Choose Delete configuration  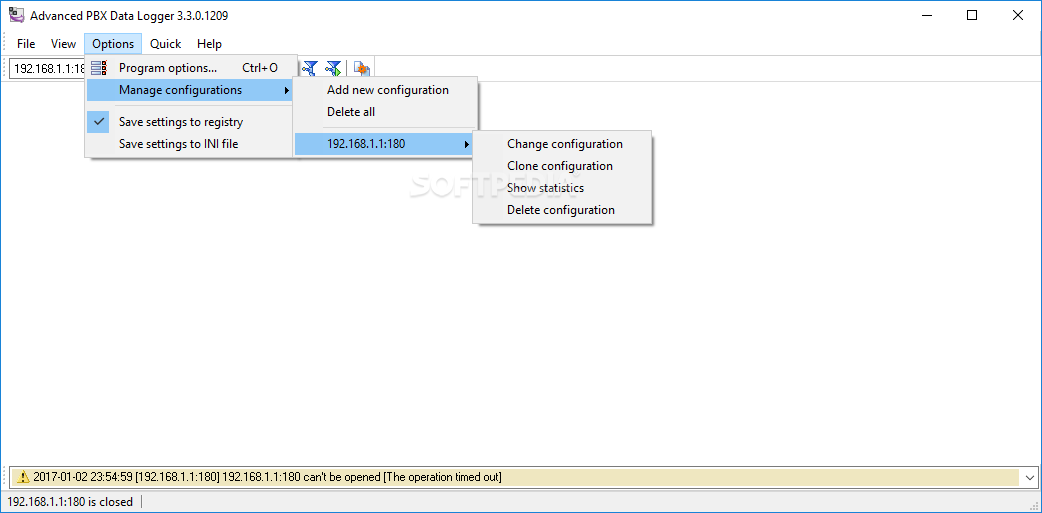click(x=563, y=210)
